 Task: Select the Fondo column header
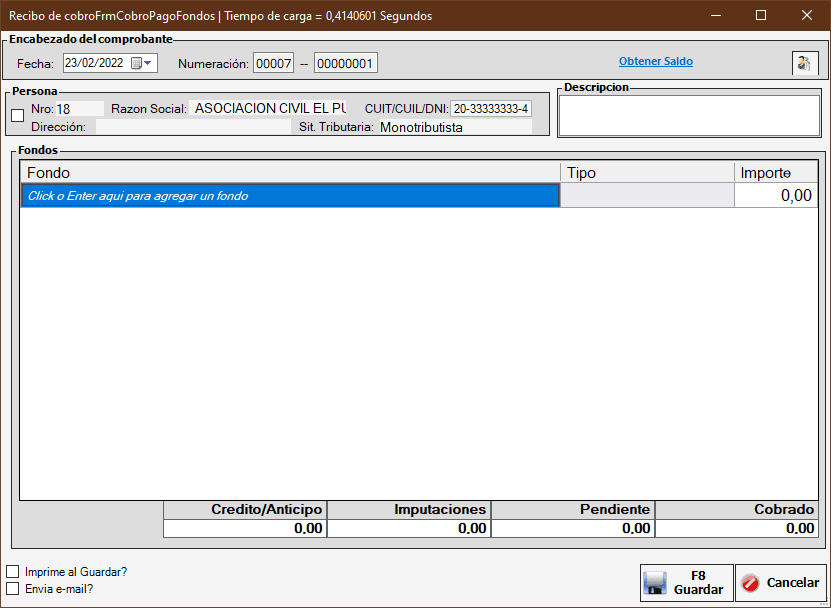[x=290, y=173]
